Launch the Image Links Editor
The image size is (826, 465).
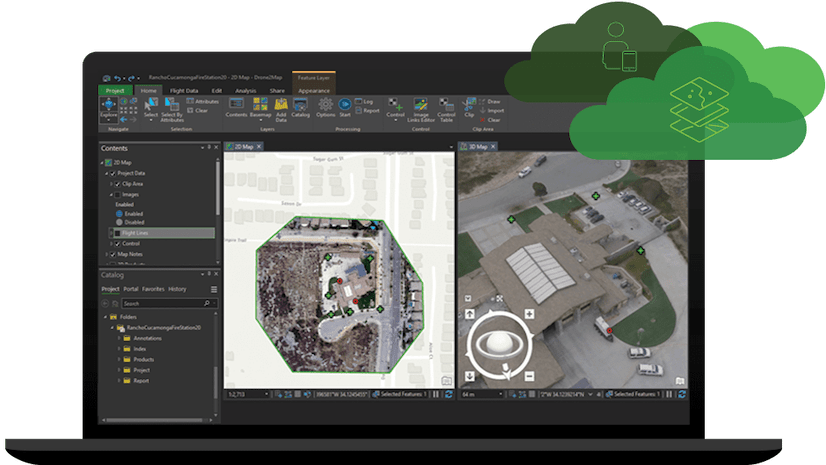[421, 110]
